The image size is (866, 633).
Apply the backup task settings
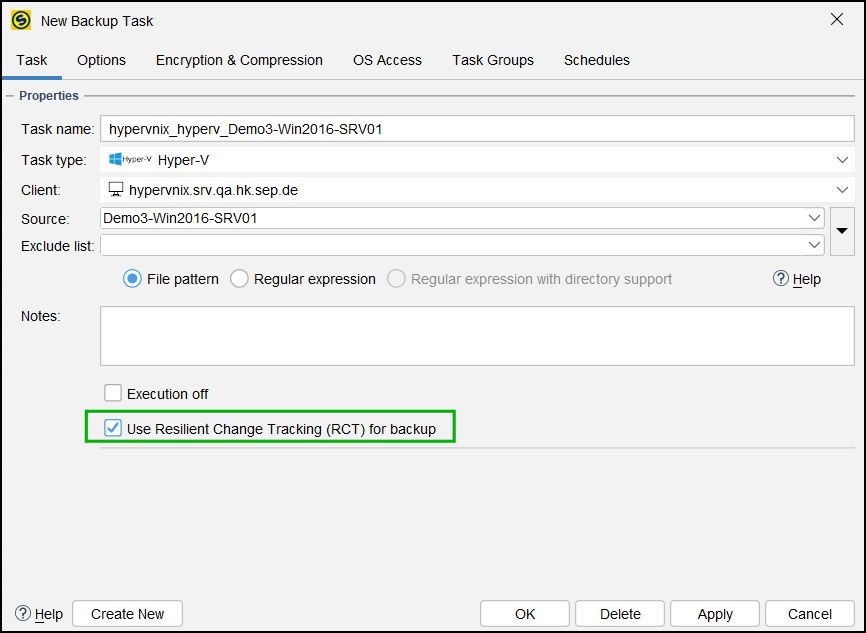click(714, 614)
